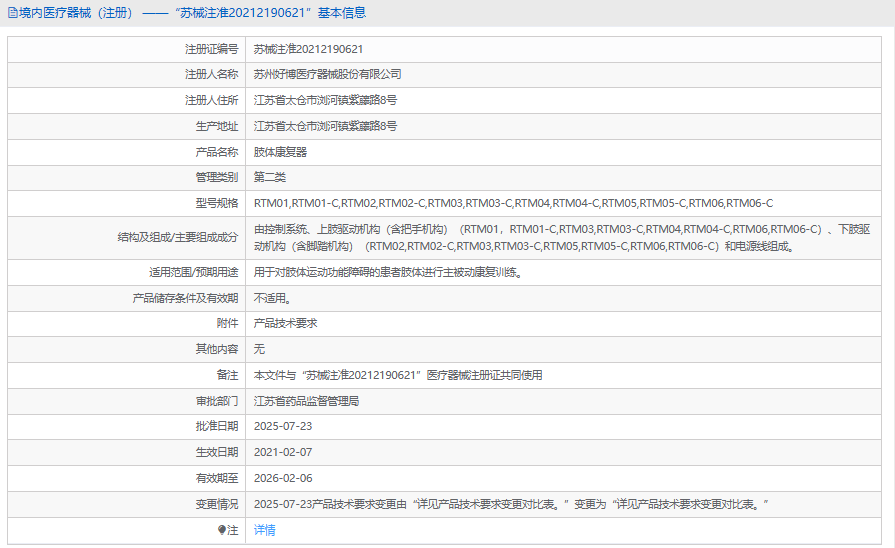Select registrant name 苏州好博医疗器械股份有限公司
The width and height of the screenshot is (895, 548).
[x=328, y=74]
